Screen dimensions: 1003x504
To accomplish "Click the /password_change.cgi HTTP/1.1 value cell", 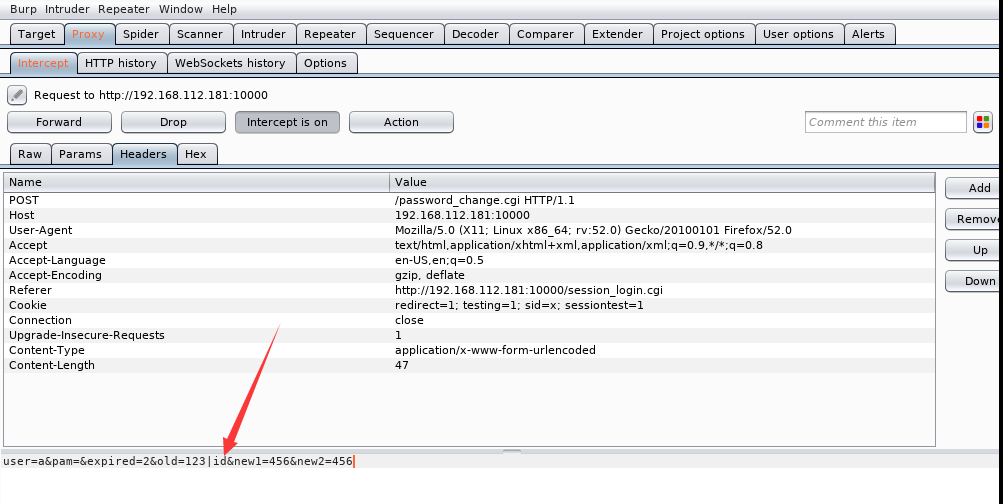I will pyautogui.click(x=662, y=200).
